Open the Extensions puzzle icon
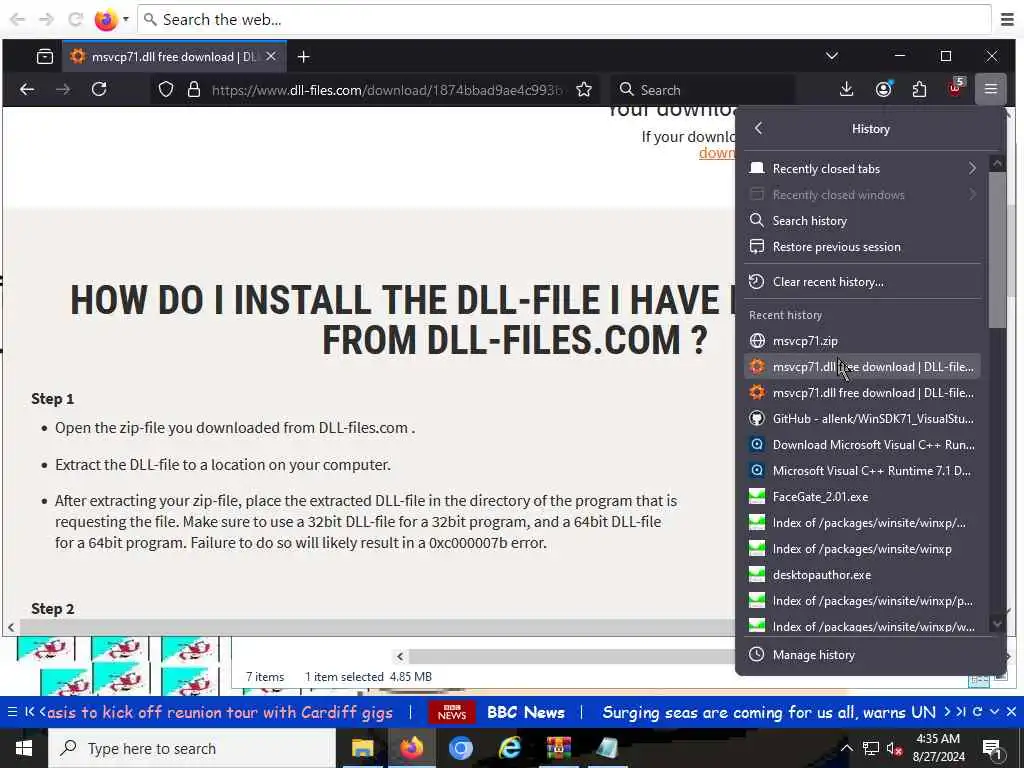Image resolution: width=1024 pixels, height=768 pixels. coord(920,89)
